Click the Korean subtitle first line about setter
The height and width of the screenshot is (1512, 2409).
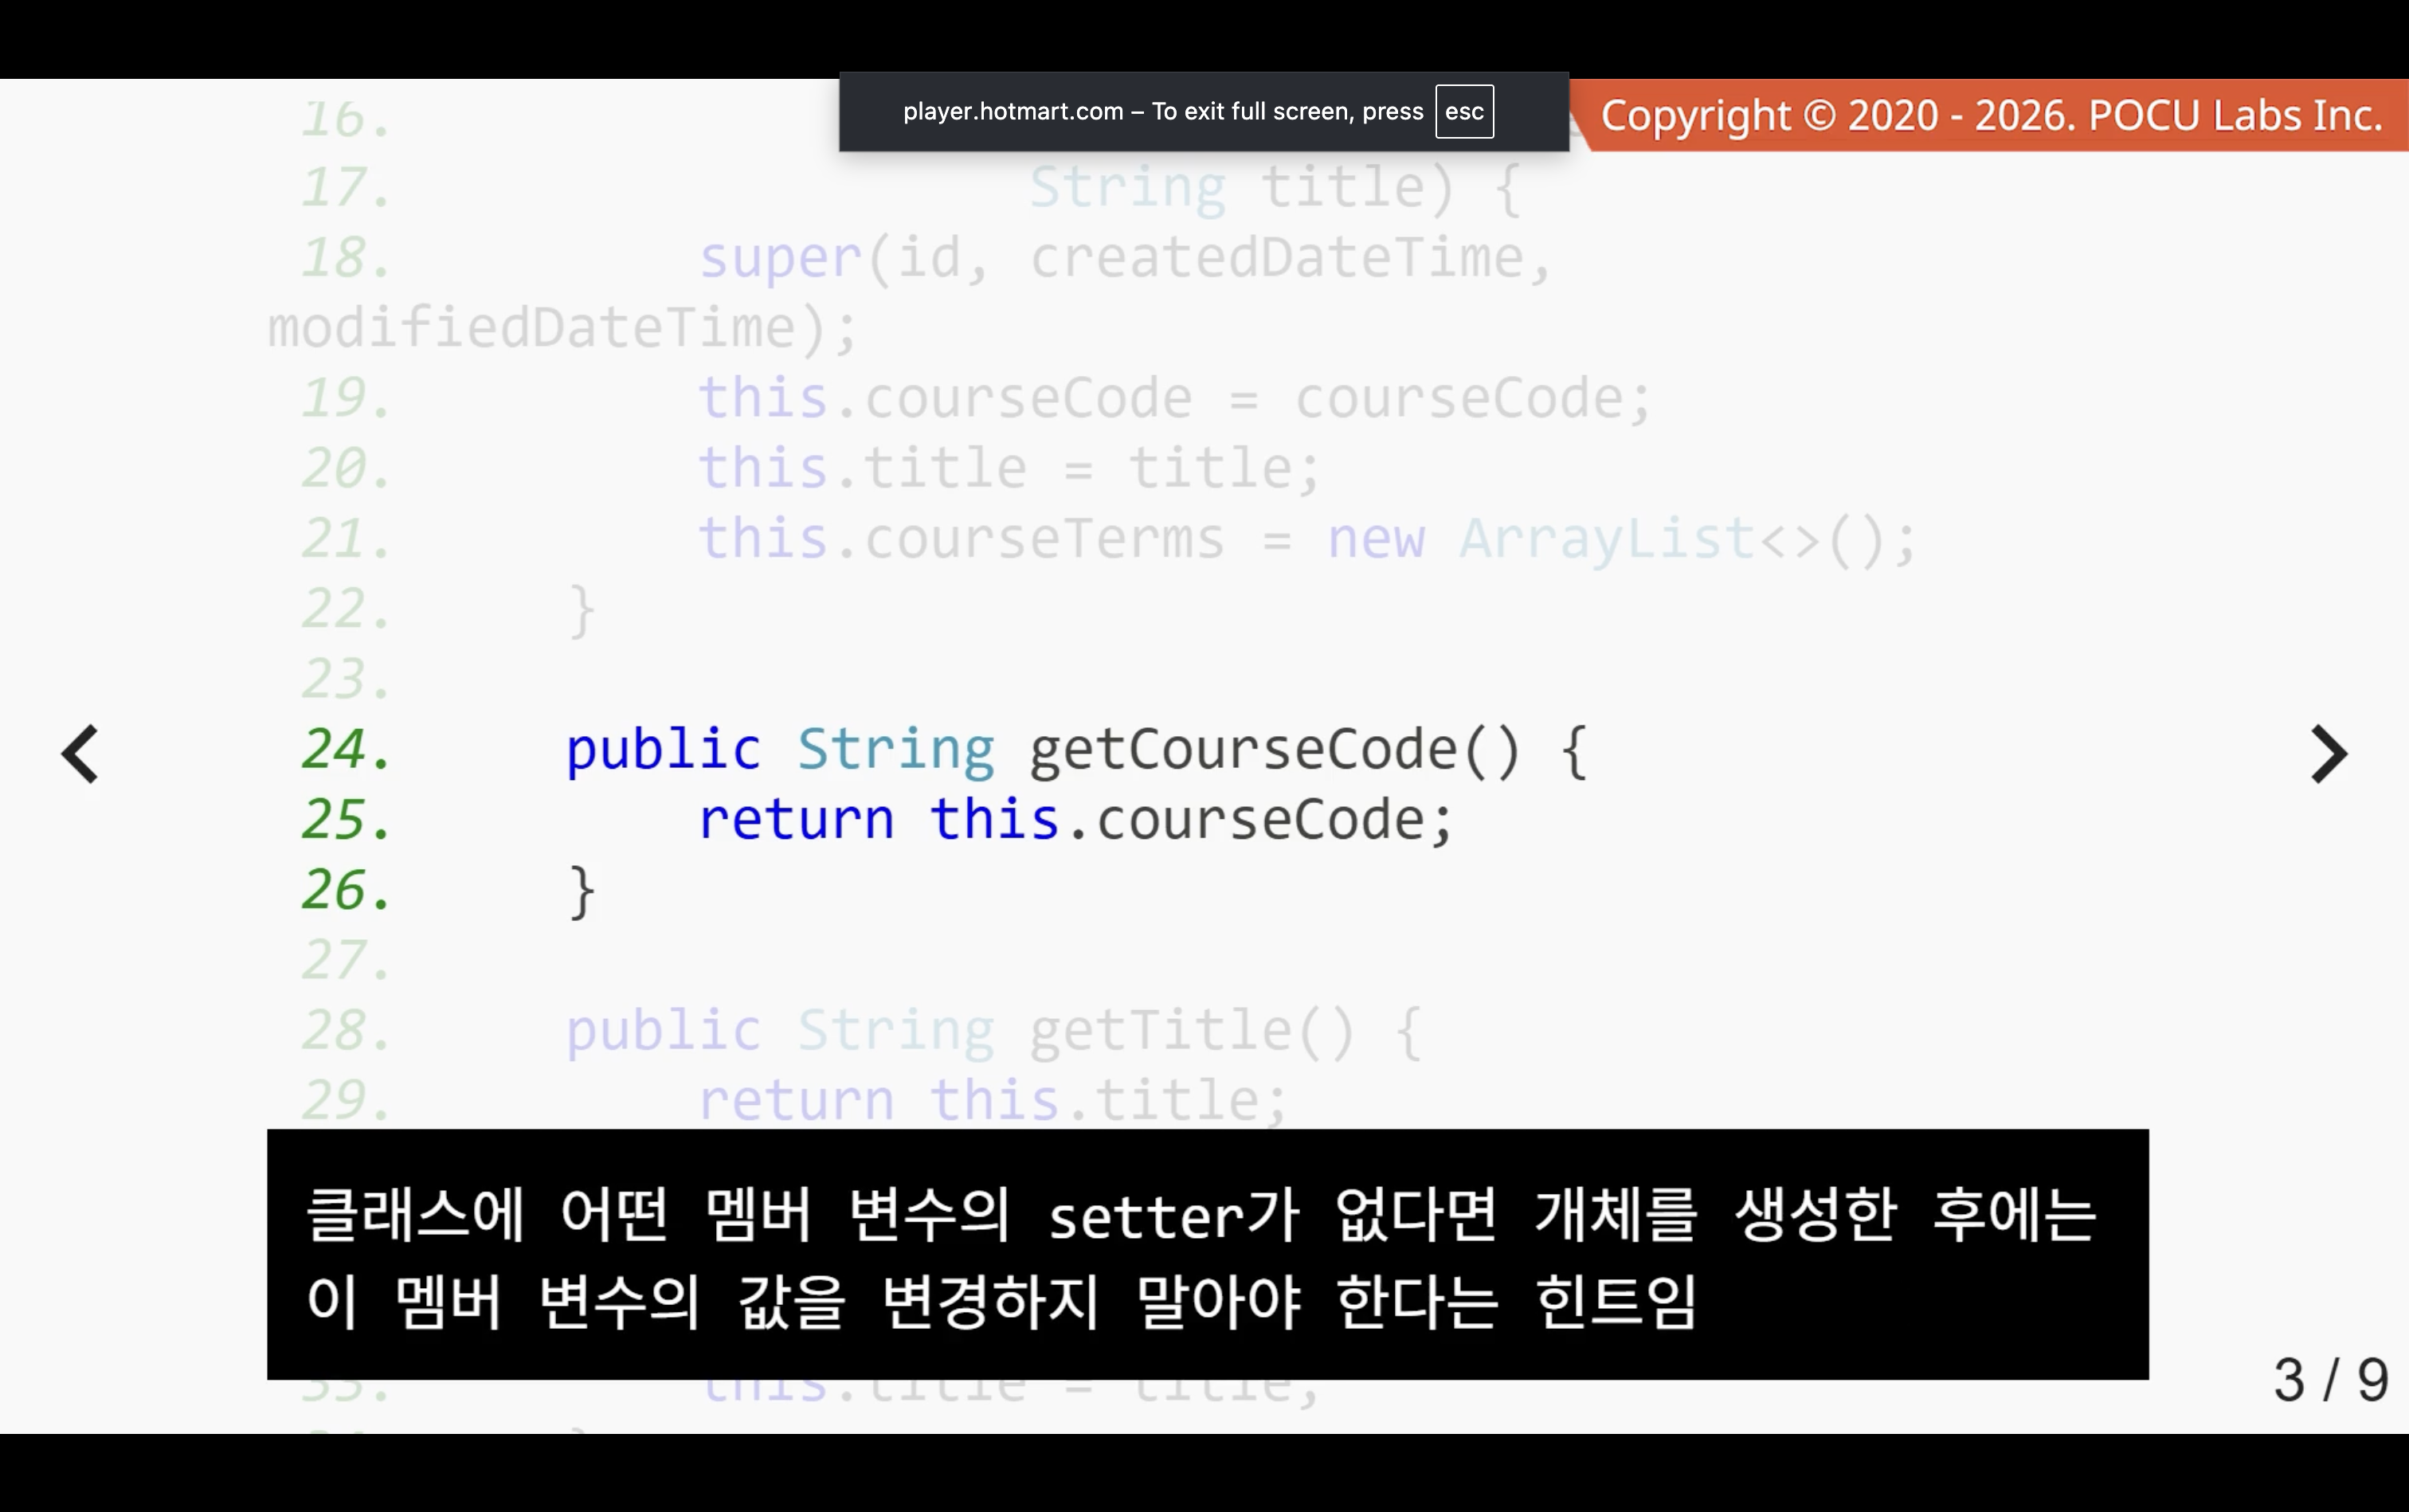coord(1201,1215)
